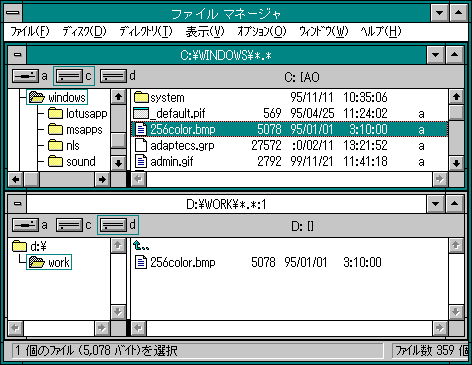Select the system folder name
Screen dimensions: 472x365
click(x=167, y=98)
